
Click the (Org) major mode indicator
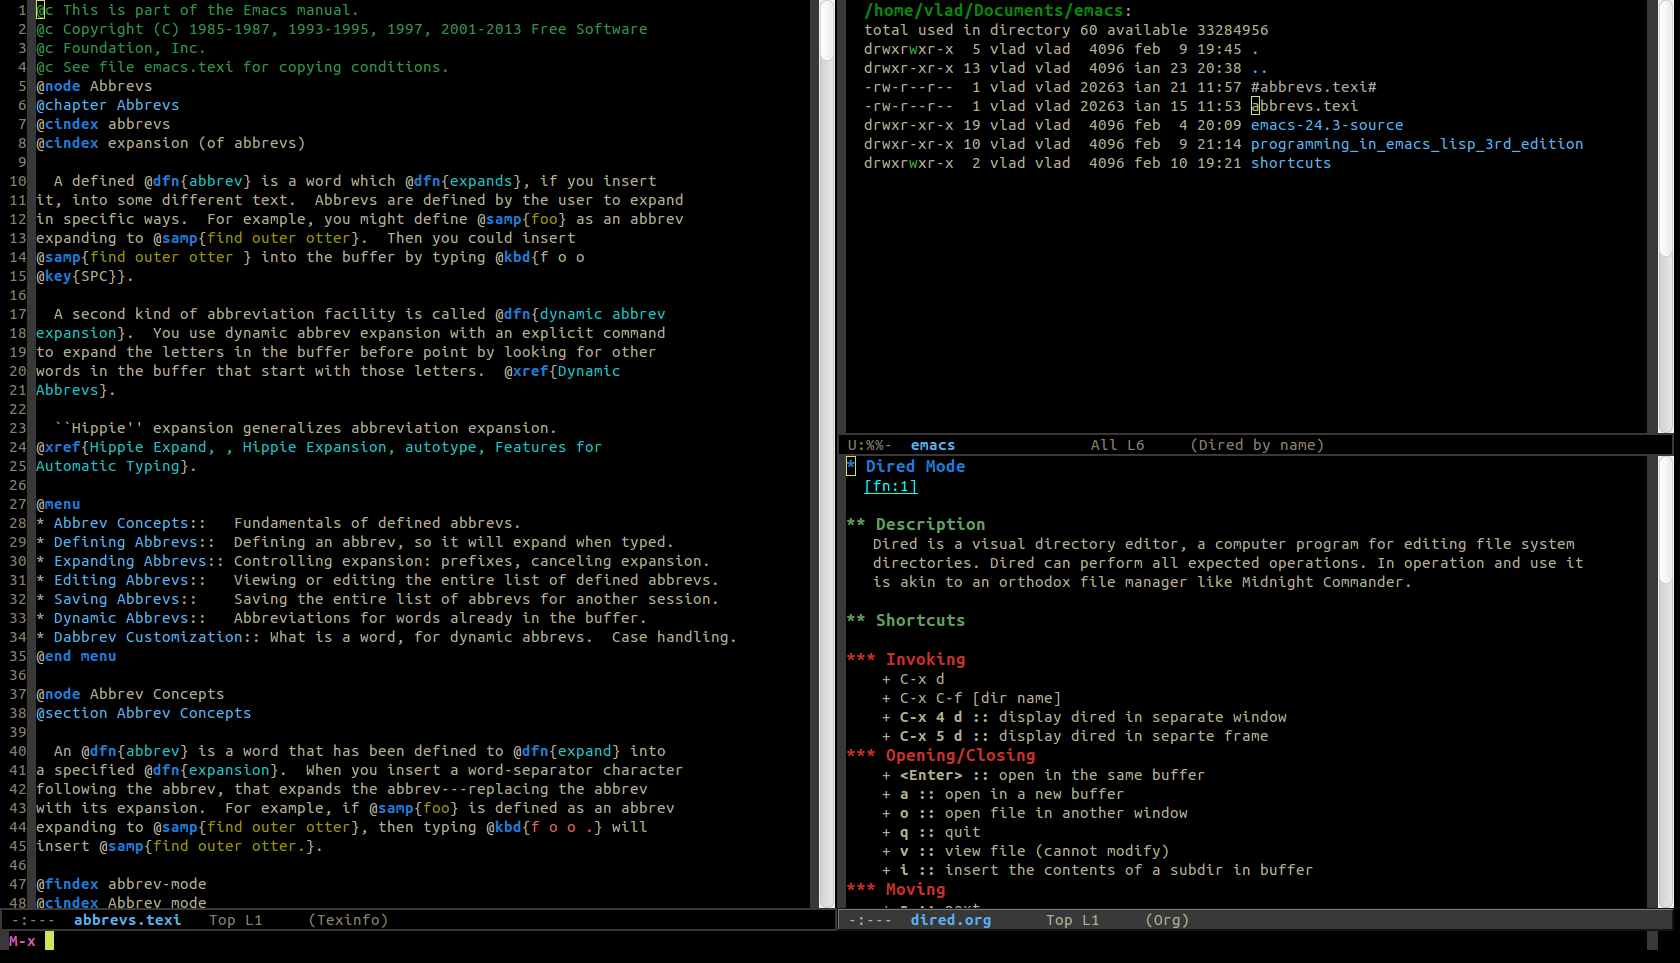pyautogui.click(x=1167, y=920)
